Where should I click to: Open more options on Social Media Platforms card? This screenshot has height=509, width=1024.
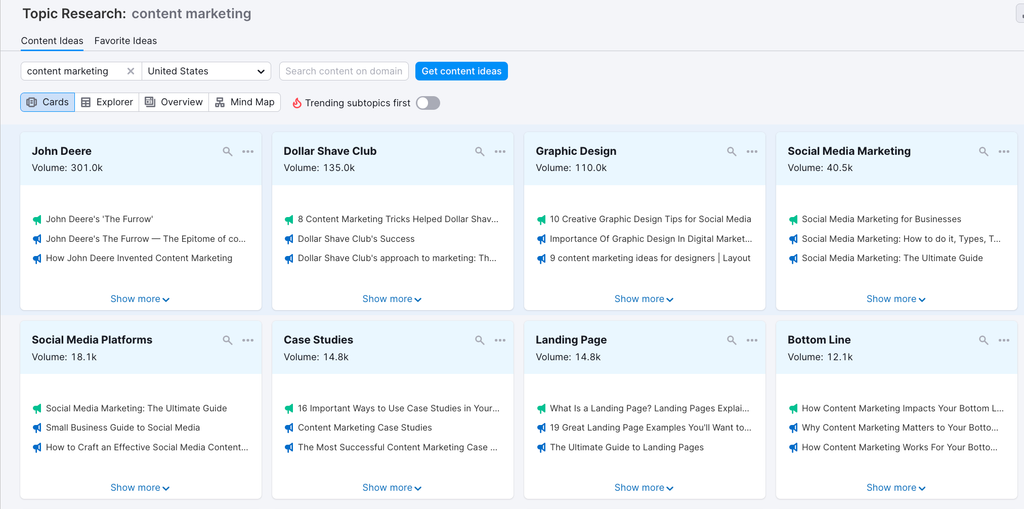point(248,340)
